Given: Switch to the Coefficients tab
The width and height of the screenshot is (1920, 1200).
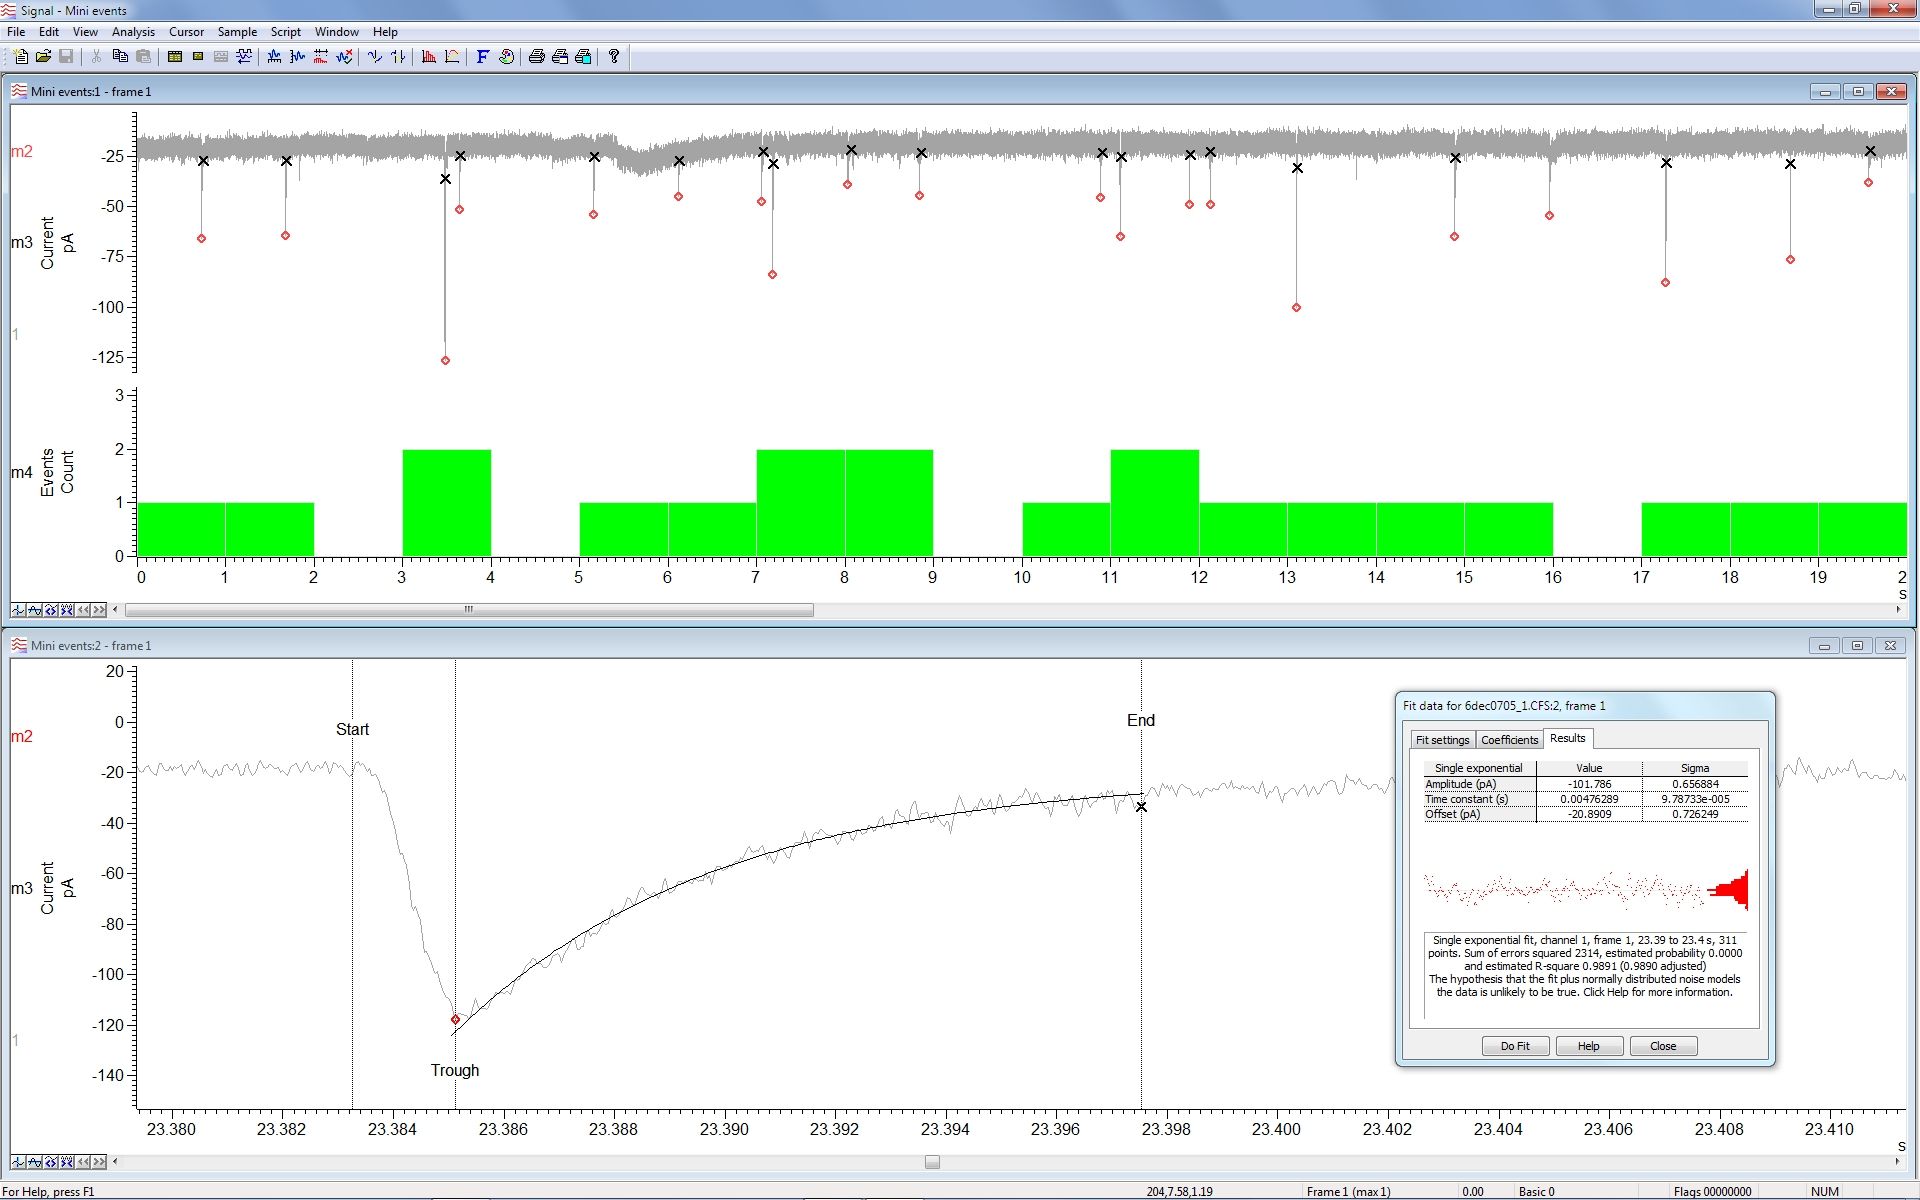Looking at the screenshot, I should (x=1509, y=740).
